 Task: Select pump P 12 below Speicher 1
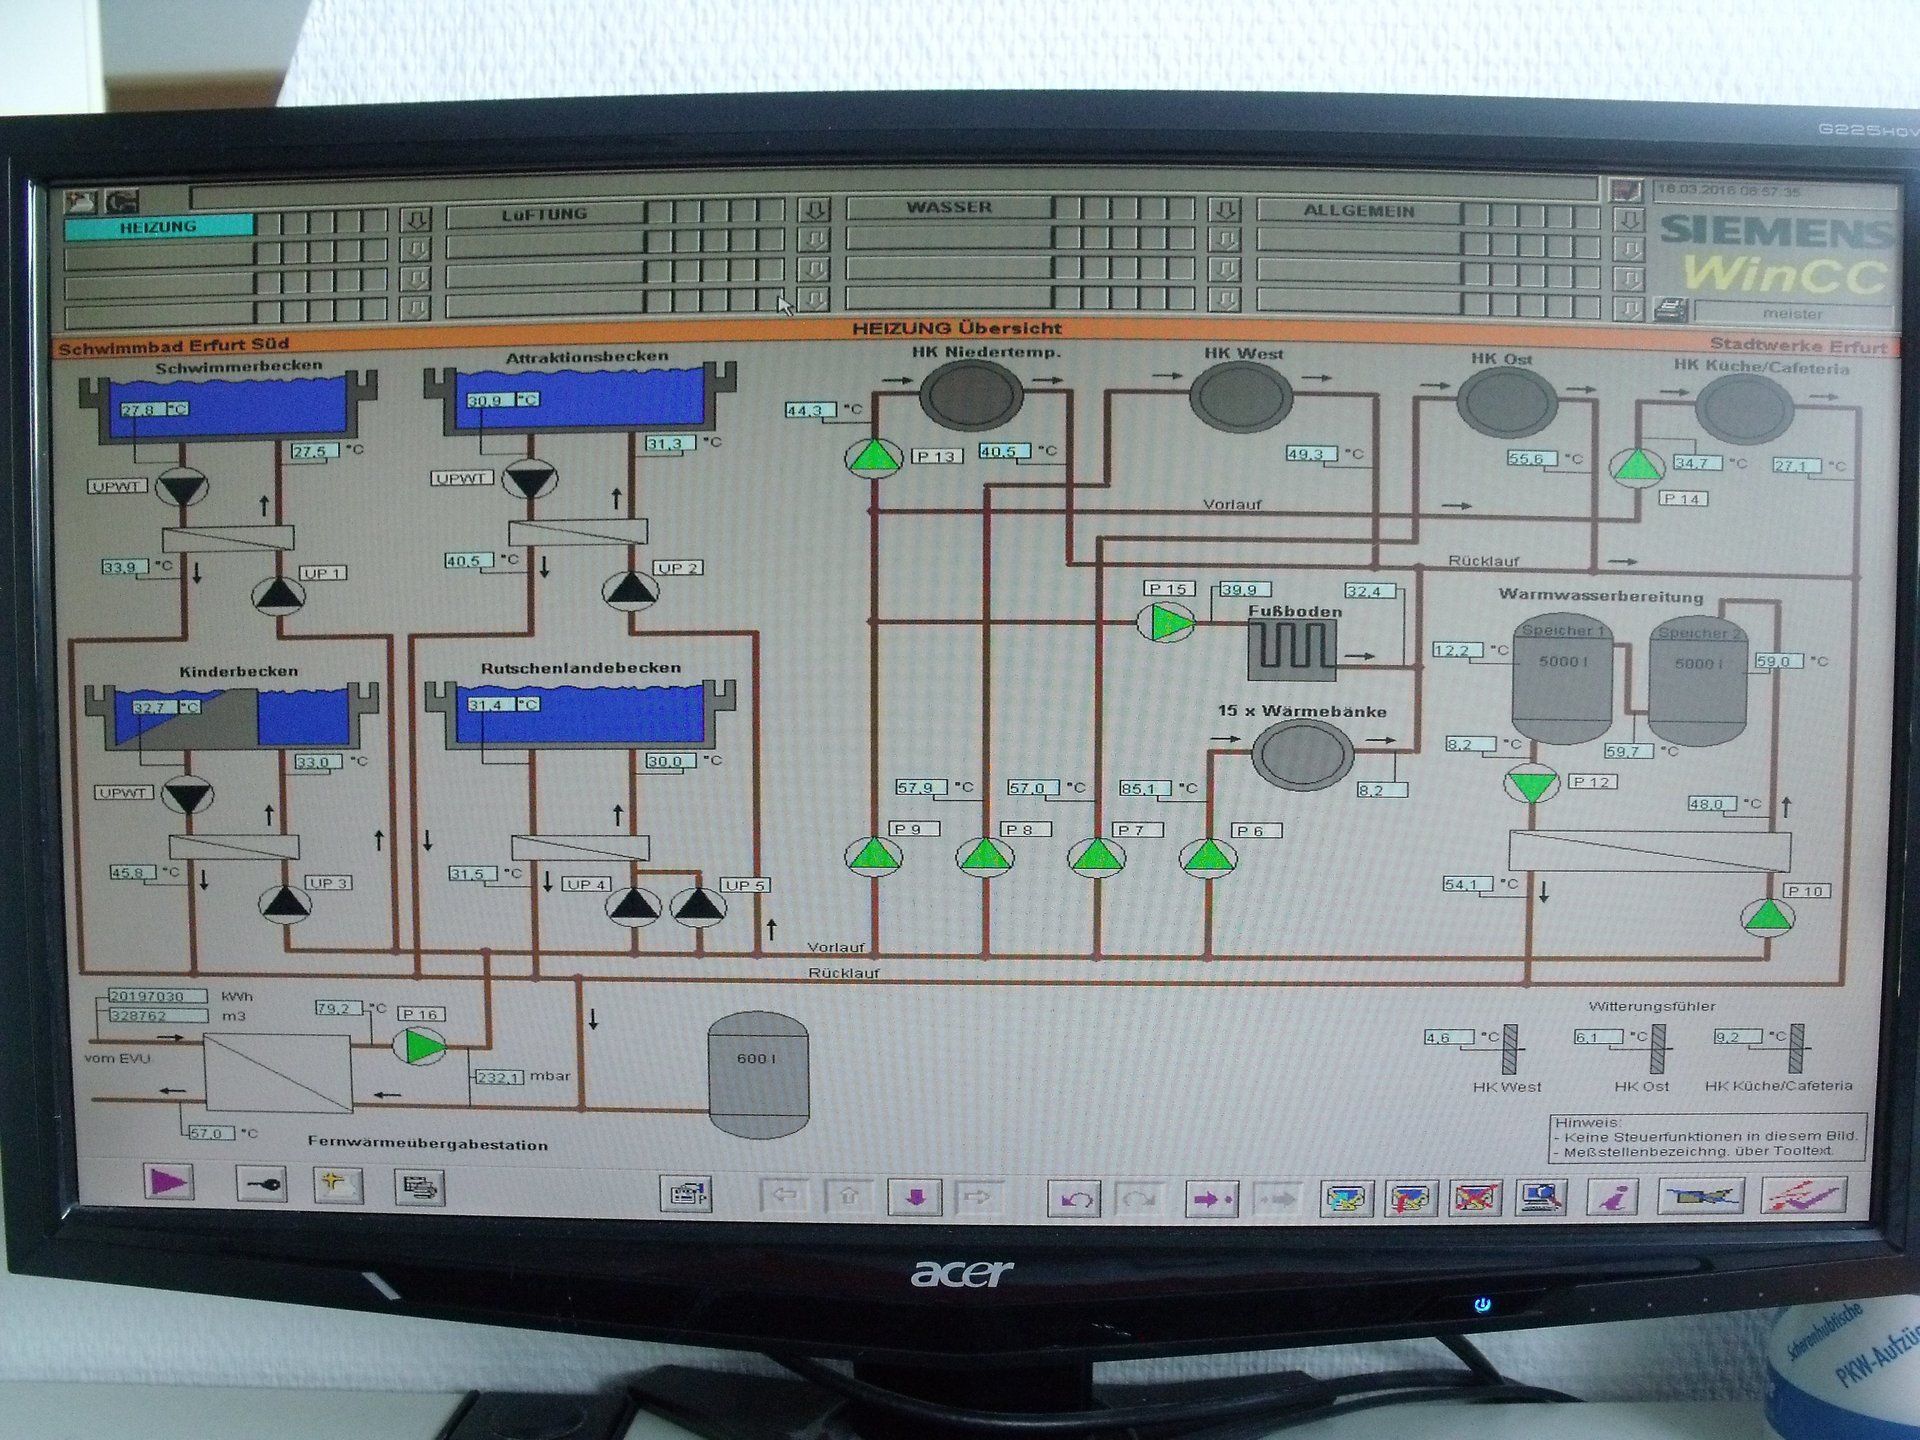click(1531, 784)
